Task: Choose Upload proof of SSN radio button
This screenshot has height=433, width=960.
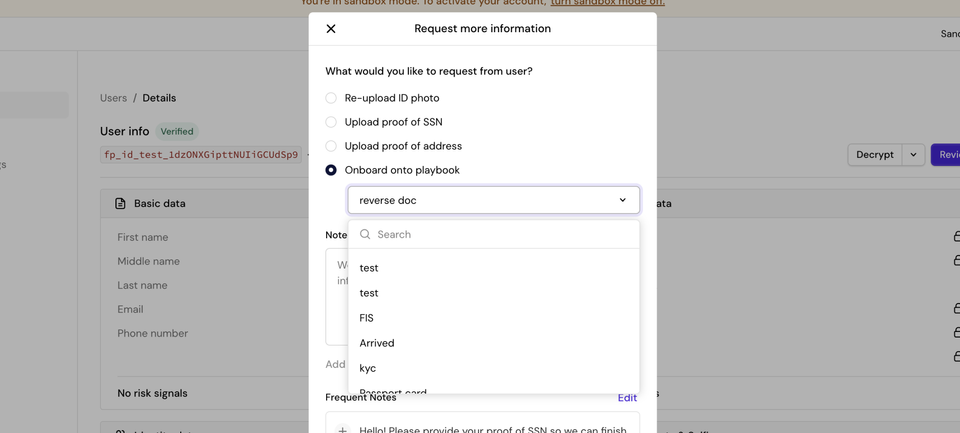Action: [331, 122]
